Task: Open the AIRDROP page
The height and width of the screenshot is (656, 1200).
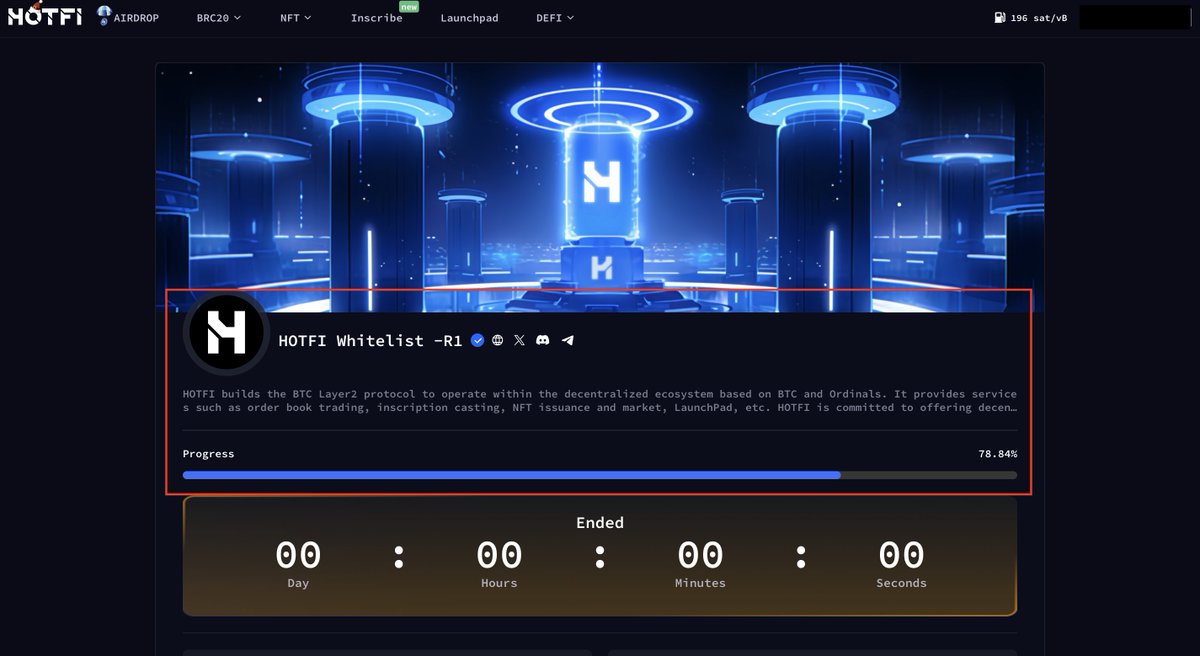Action: pos(136,18)
